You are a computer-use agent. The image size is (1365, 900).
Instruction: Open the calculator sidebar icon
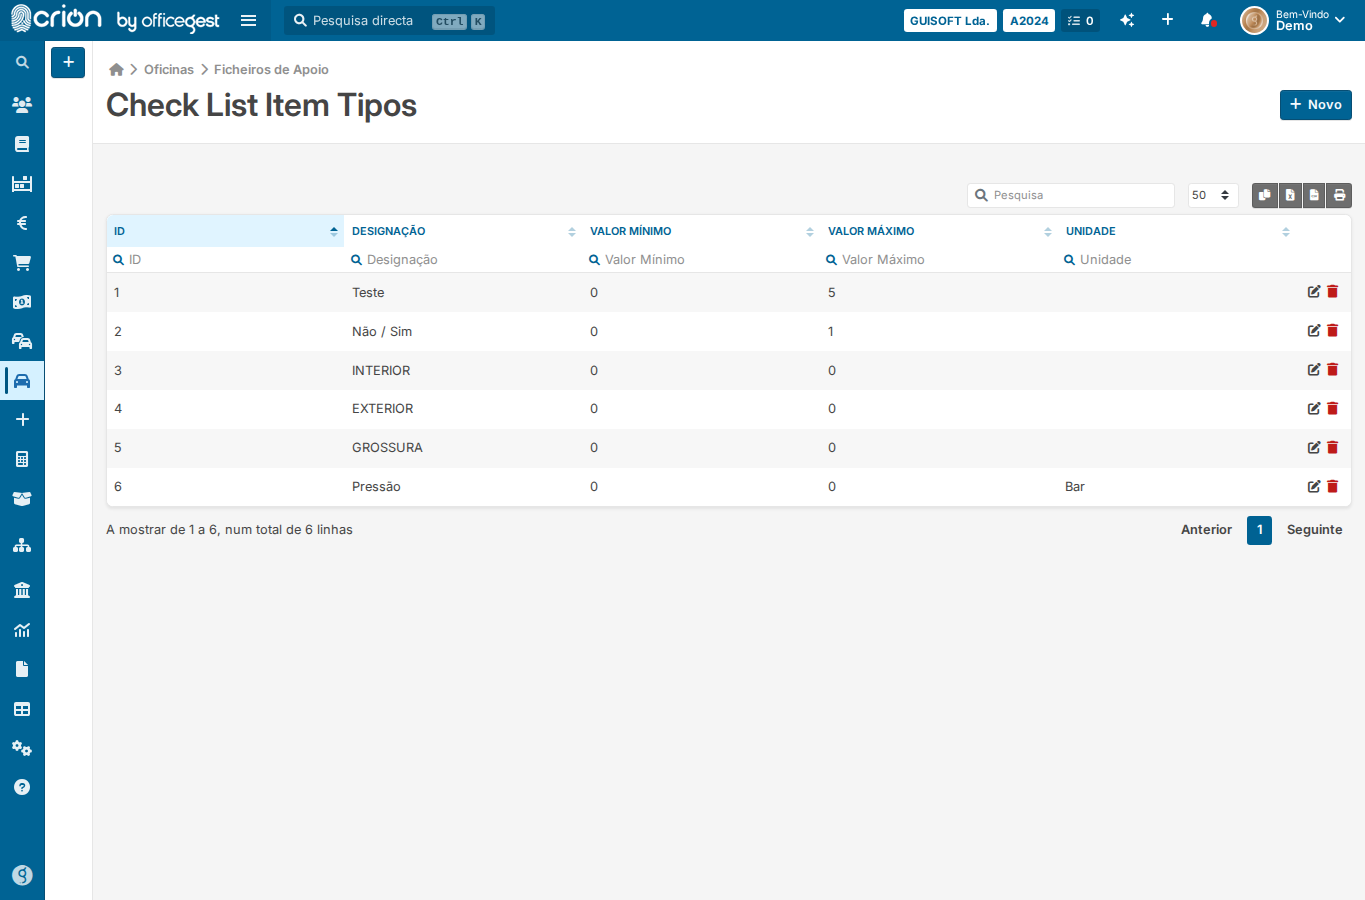pyautogui.click(x=22, y=459)
